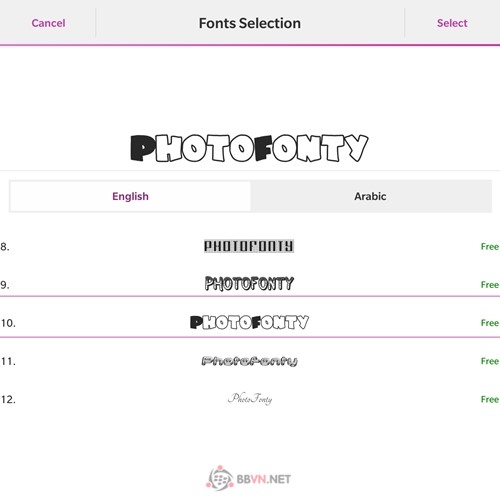The width and height of the screenshot is (500, 500).
Task: Click the BBVN.NET logo icon
Action: coord(220,478)
